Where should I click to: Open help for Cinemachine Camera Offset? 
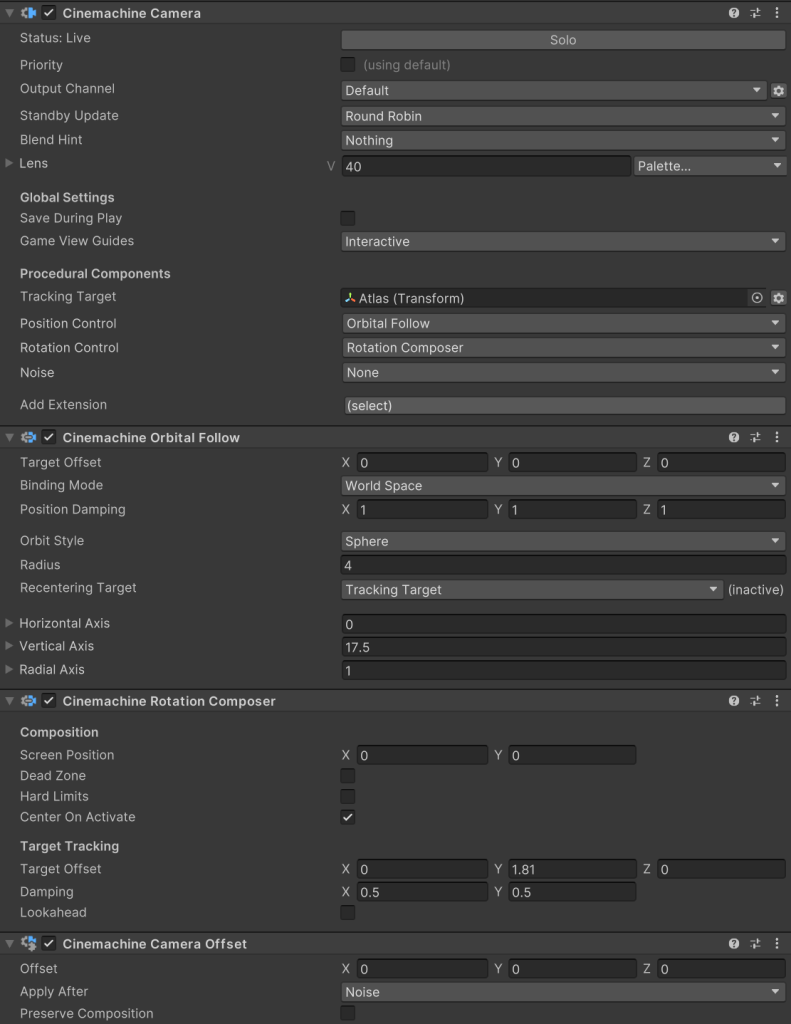(734, 944)
